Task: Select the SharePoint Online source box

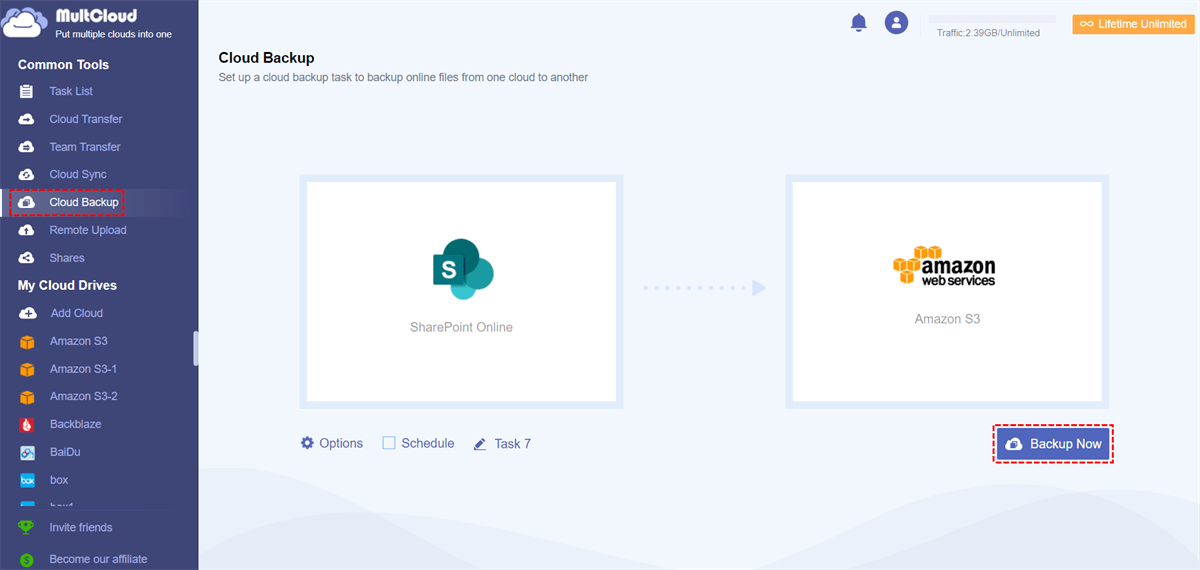Action: (461, 292)
